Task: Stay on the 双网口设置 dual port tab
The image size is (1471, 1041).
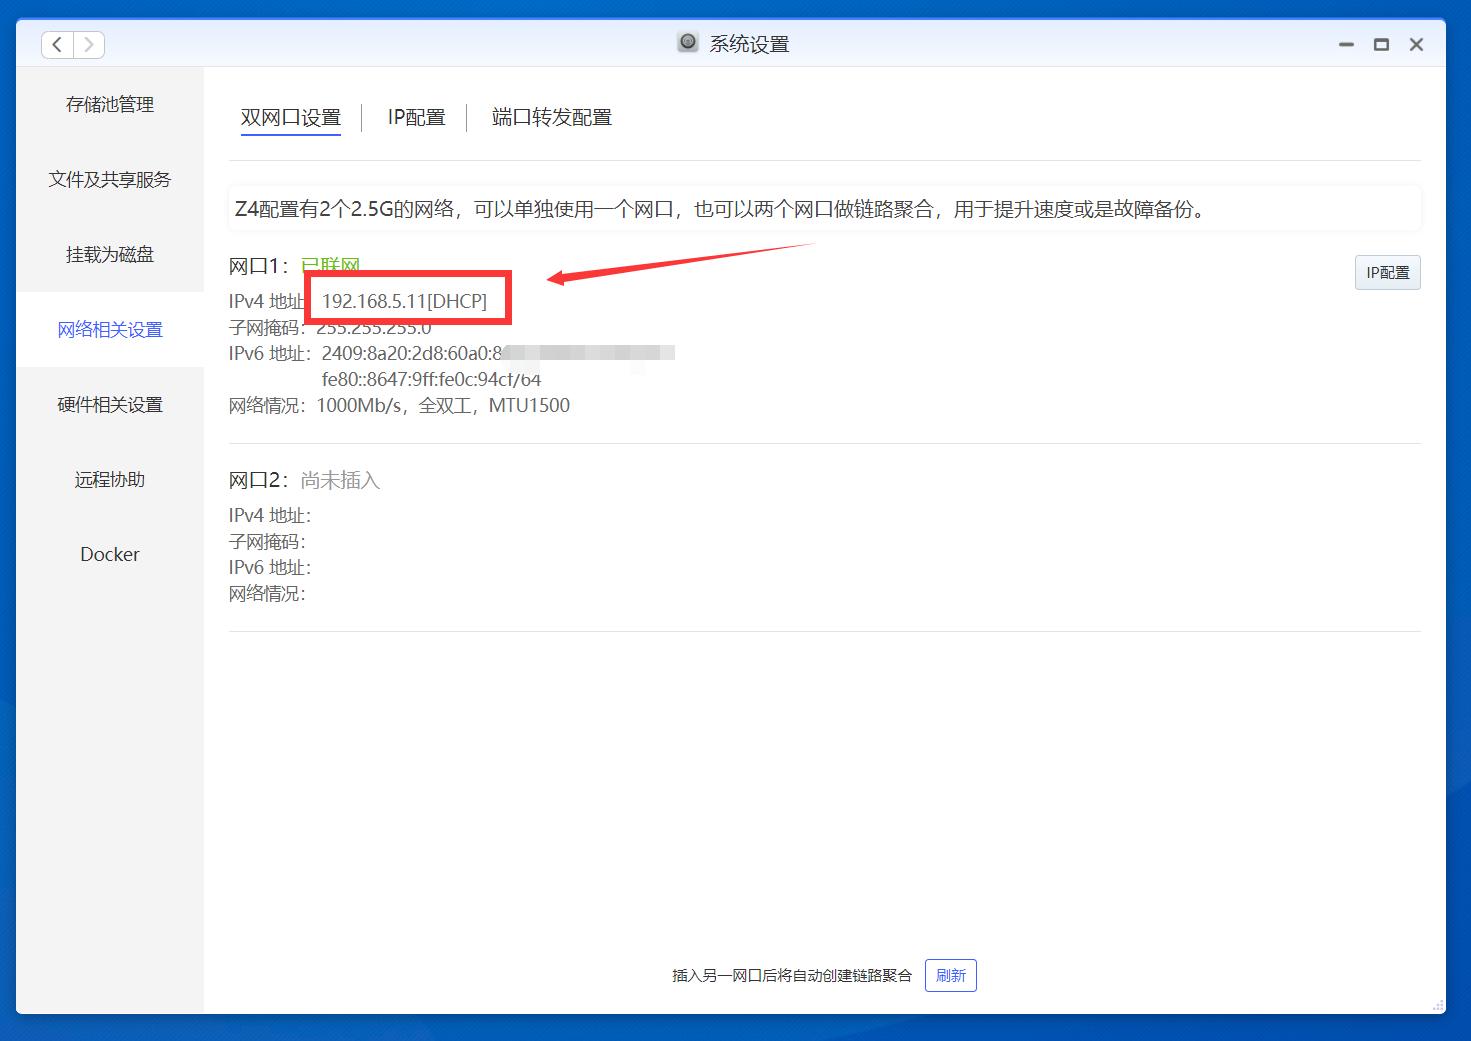Action: [x=290, y=117]
